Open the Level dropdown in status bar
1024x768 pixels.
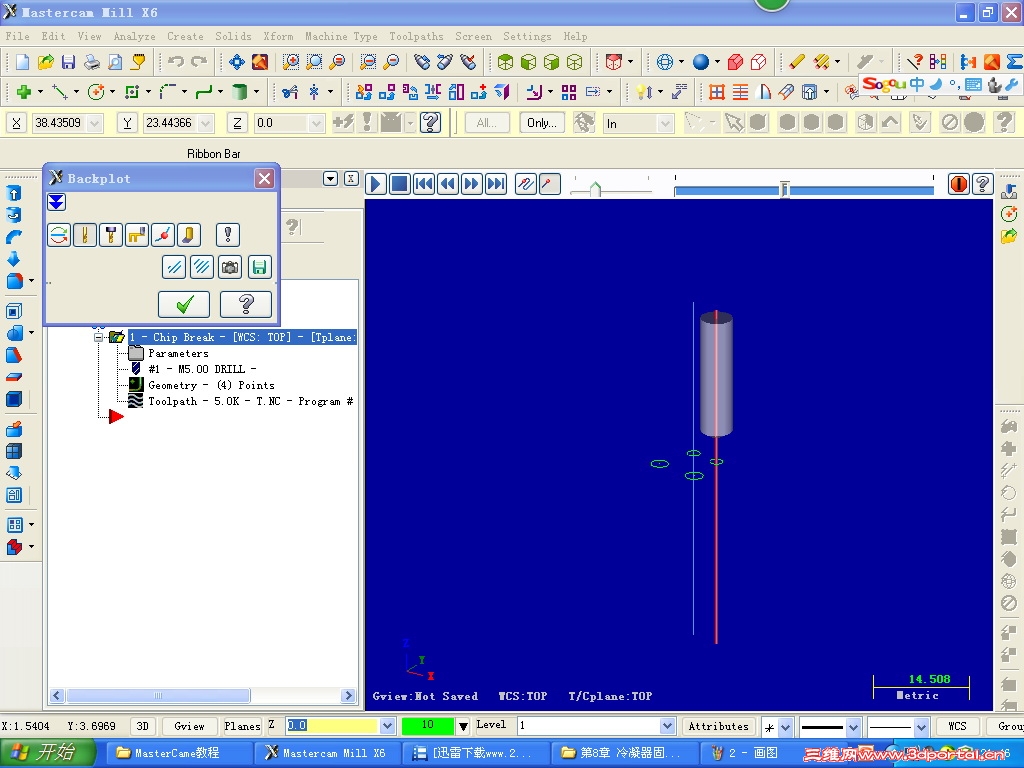[x=667, y=726]
